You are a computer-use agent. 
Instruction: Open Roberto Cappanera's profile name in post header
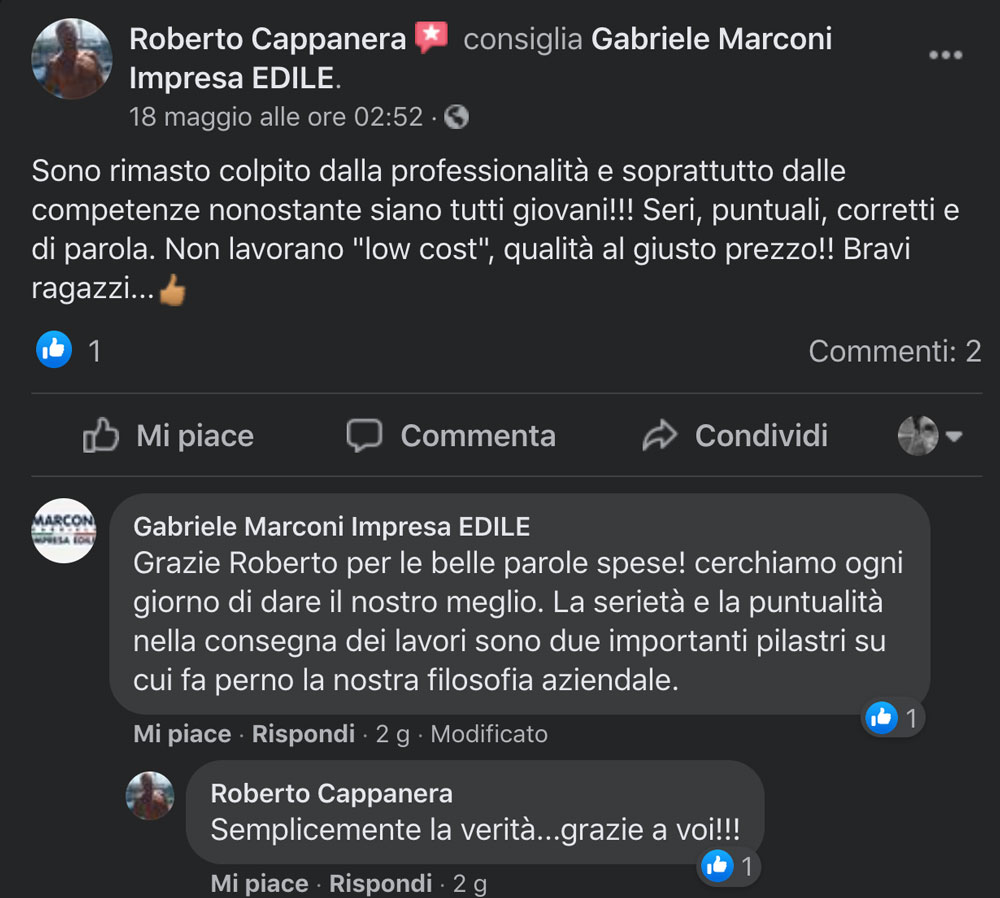[x=268, y=39]
